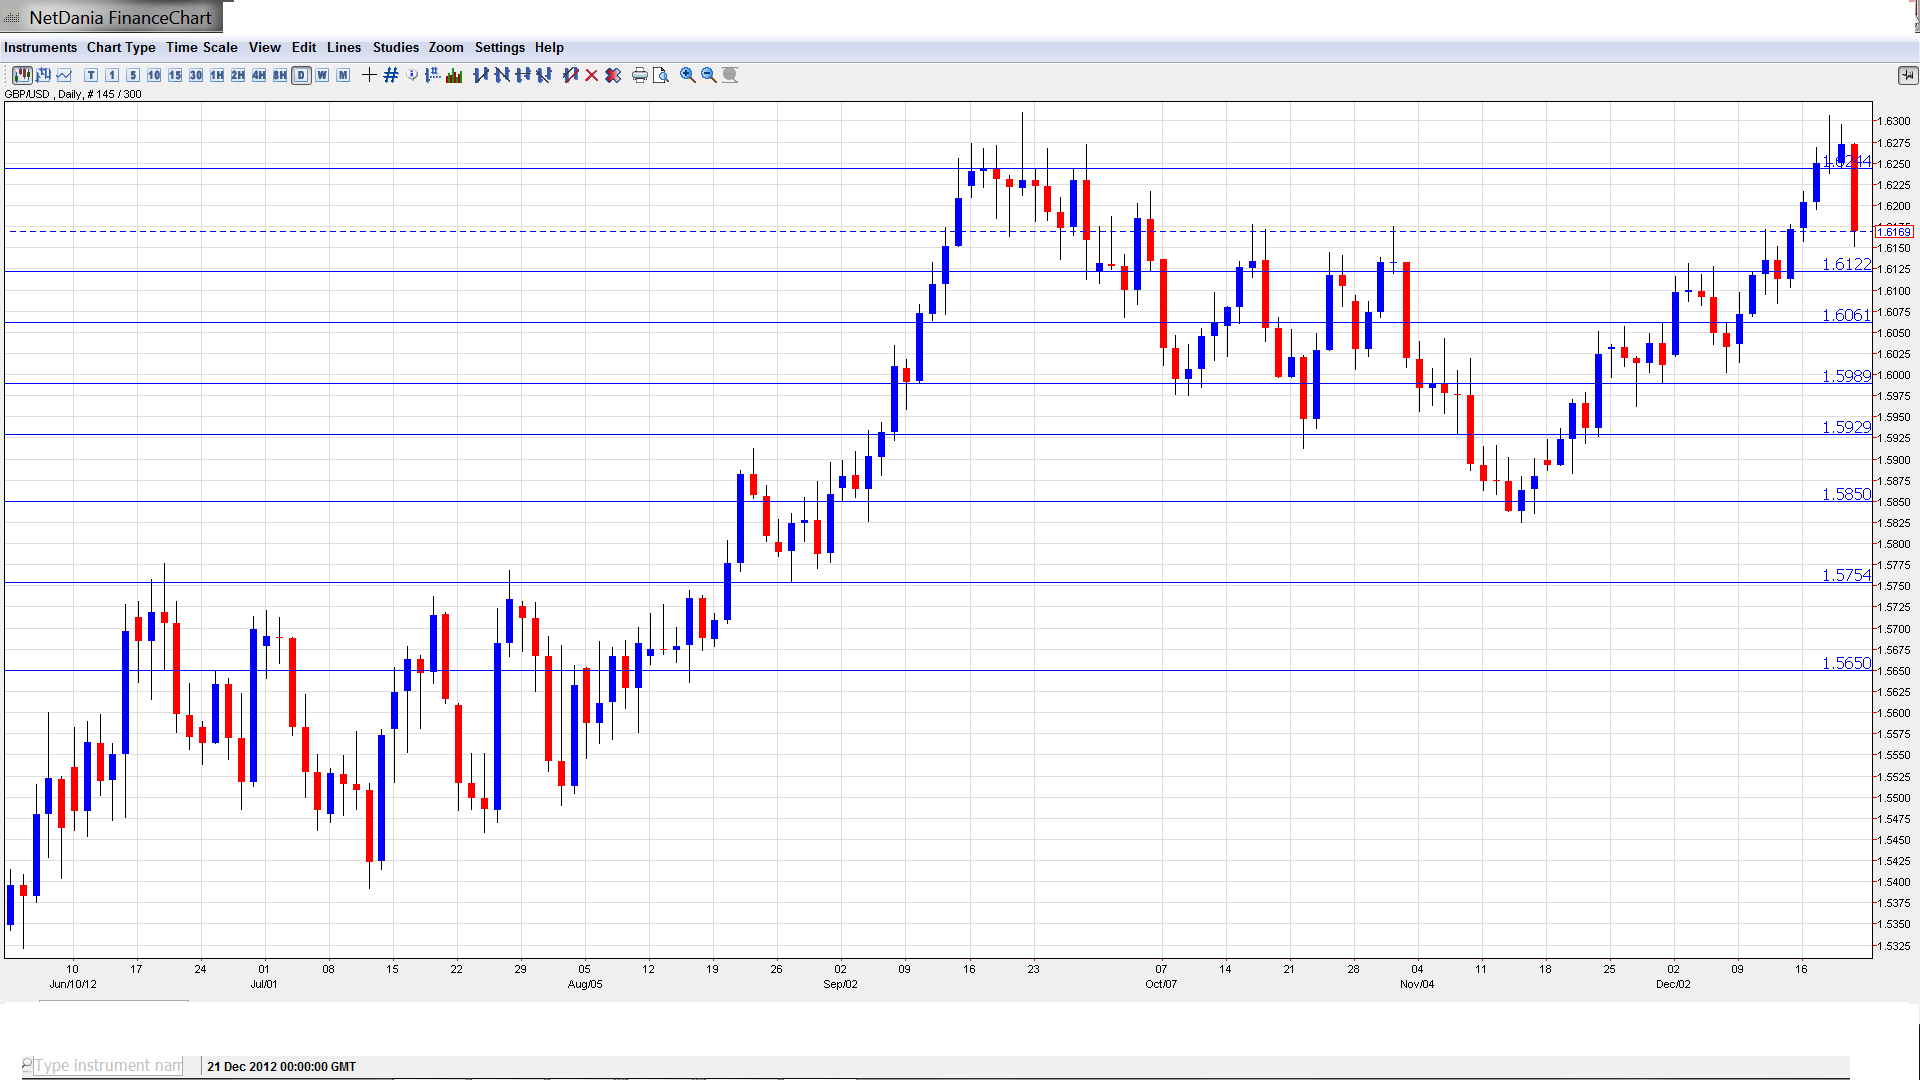1920x1080 pixels.
Task: Click the instrument name search field
Action: click(108, 1065)
